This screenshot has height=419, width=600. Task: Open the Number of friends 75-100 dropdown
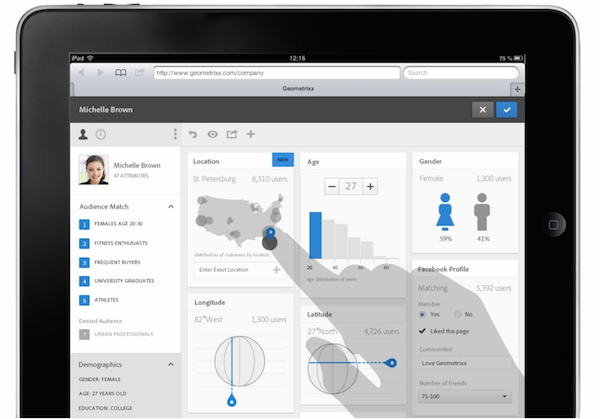point(465,396)
